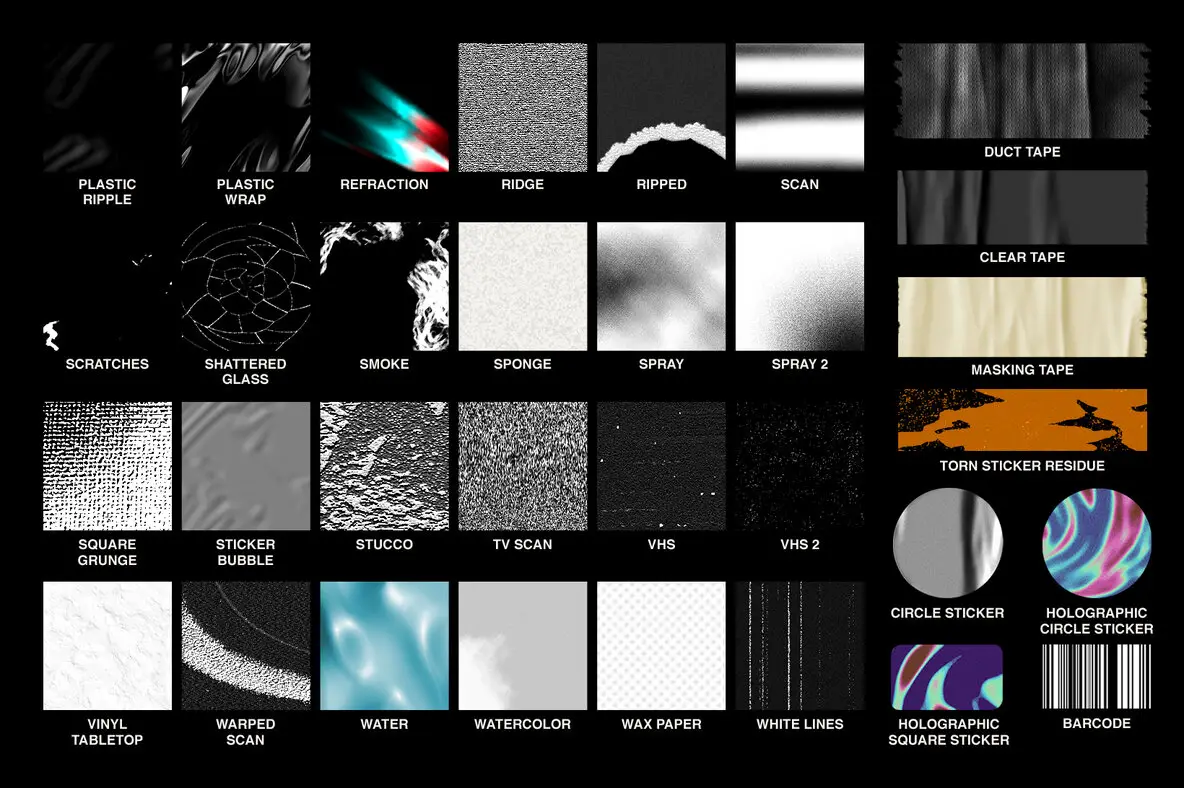
Task: Select the Sticker Bubble preview
Action: coord(245,465)
